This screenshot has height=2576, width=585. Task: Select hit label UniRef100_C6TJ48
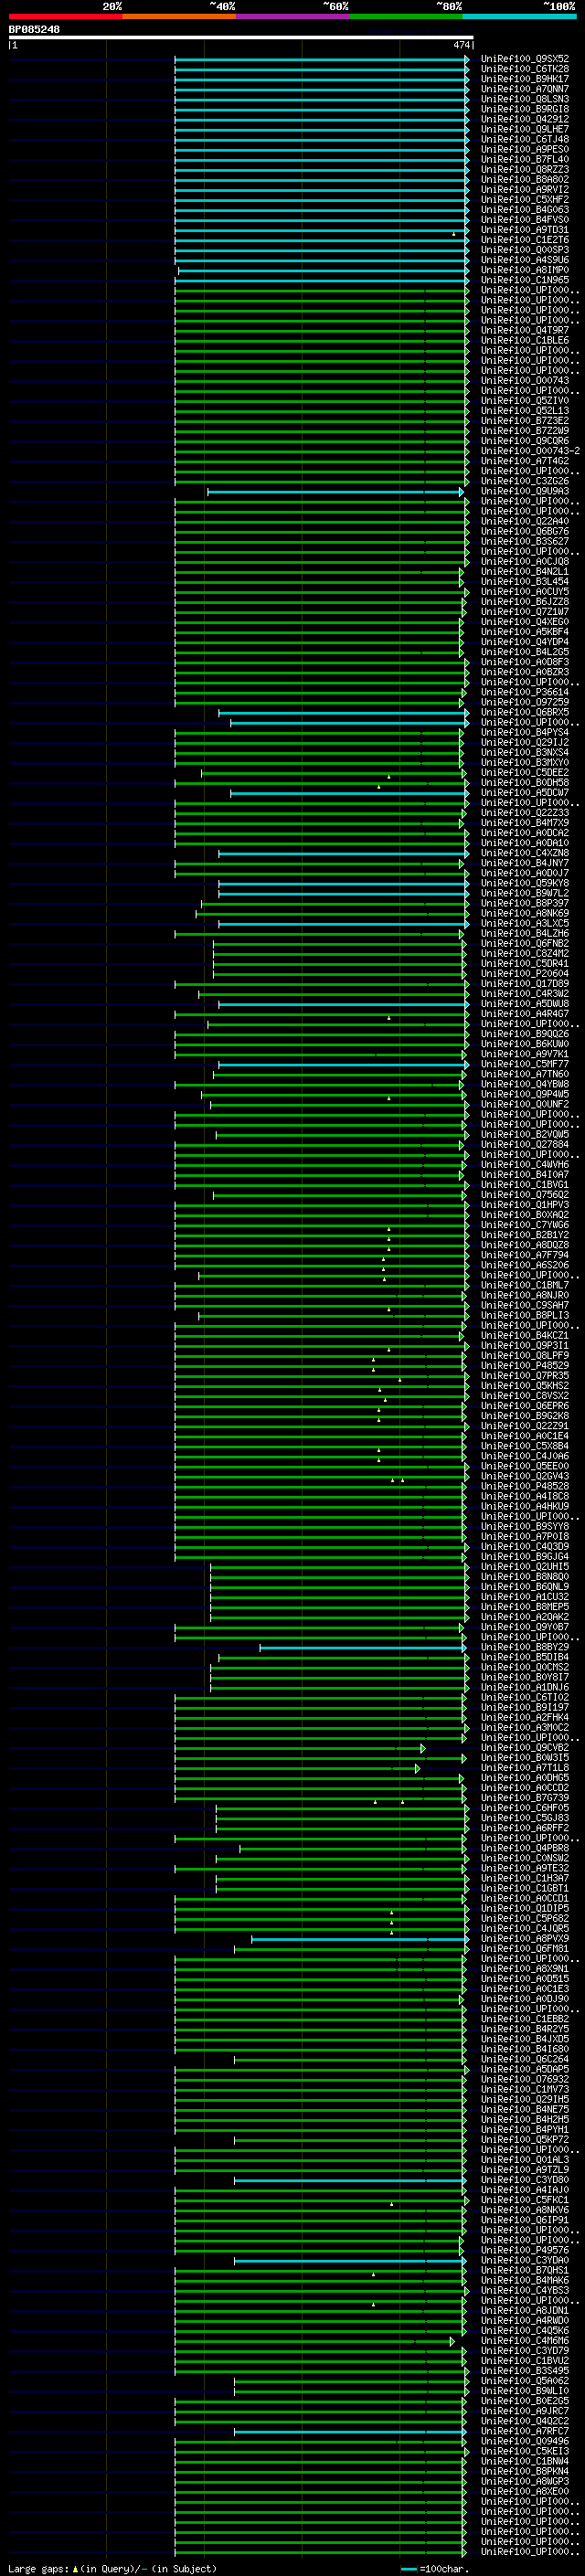[x=525, y=139]
